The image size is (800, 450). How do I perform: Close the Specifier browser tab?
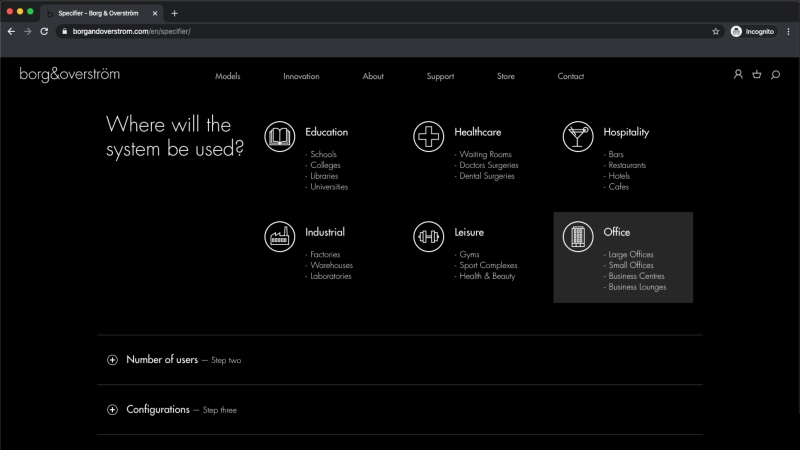click(155, 13)
